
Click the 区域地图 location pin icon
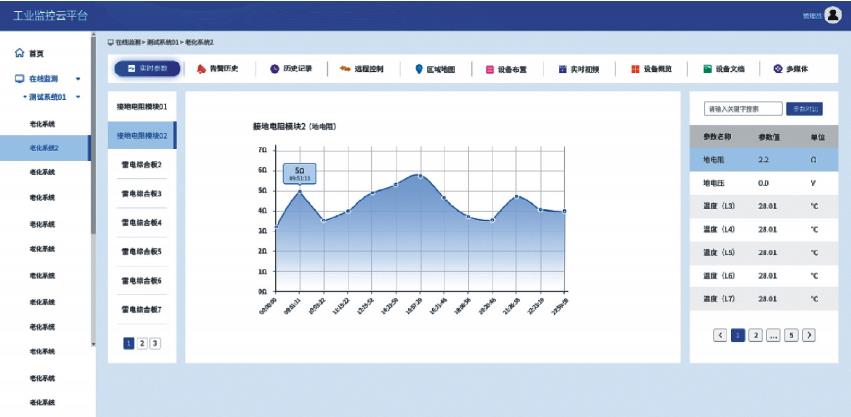(418, 69)
